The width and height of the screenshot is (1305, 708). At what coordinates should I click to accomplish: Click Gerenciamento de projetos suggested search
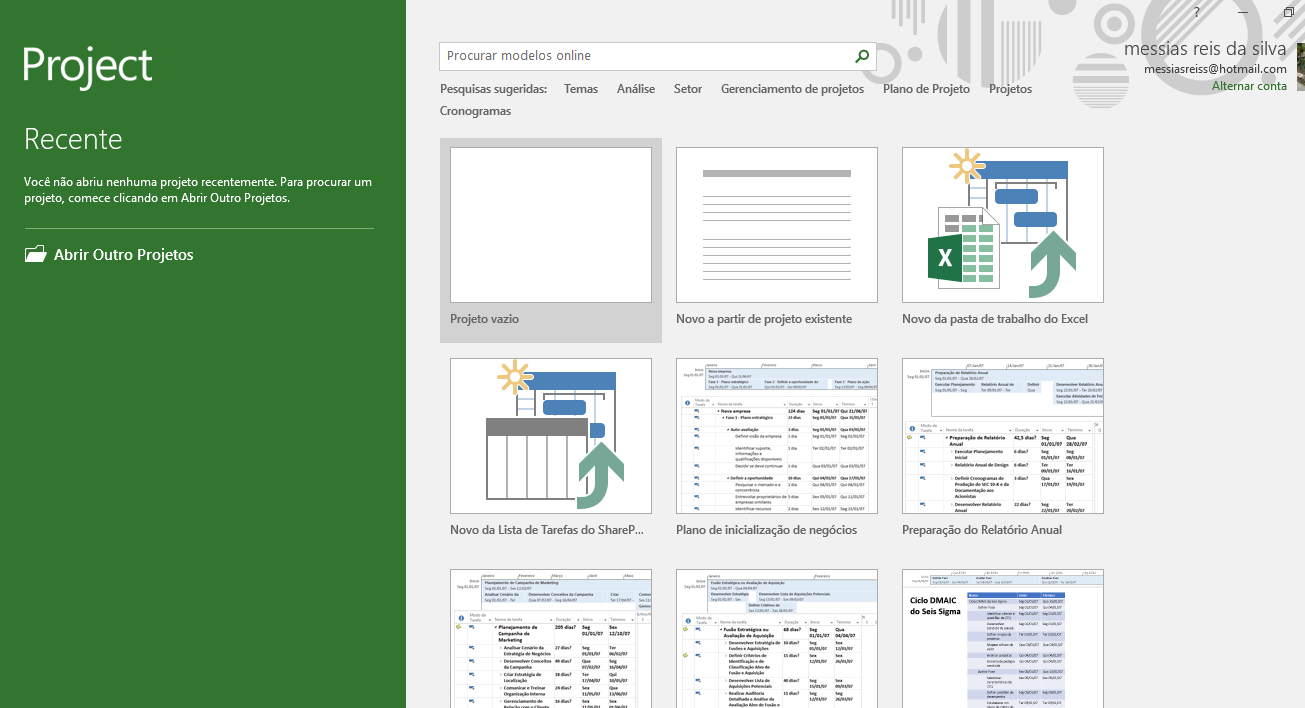point(792,88)
